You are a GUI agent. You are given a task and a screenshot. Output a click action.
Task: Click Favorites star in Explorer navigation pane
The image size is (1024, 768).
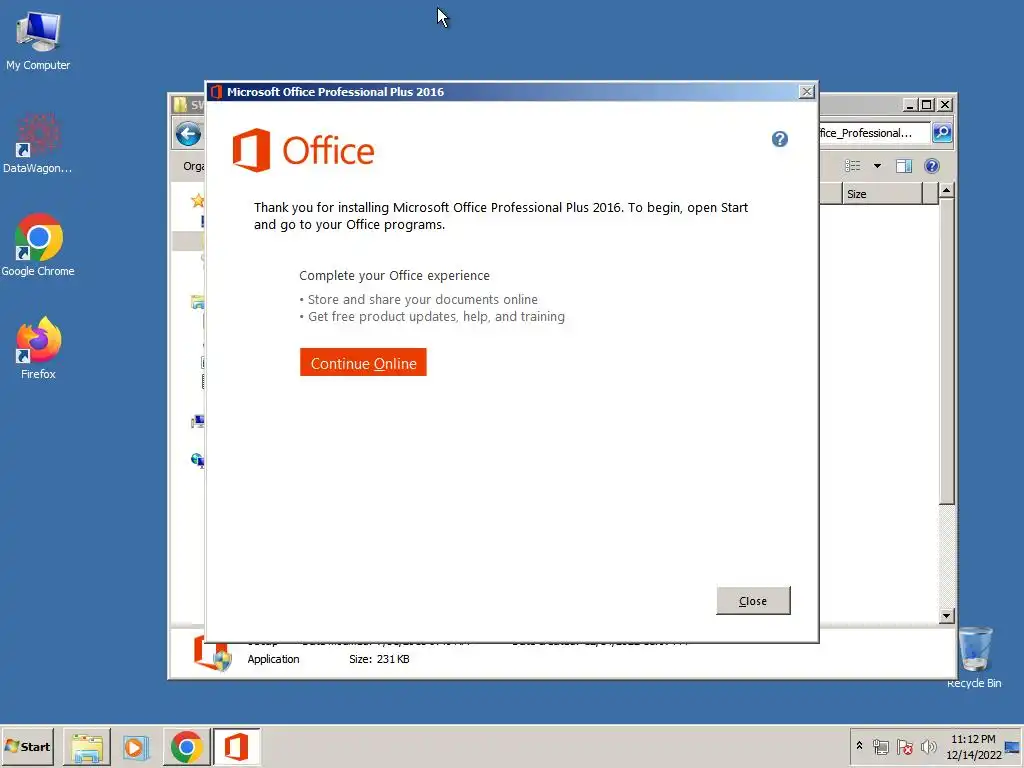197,200
